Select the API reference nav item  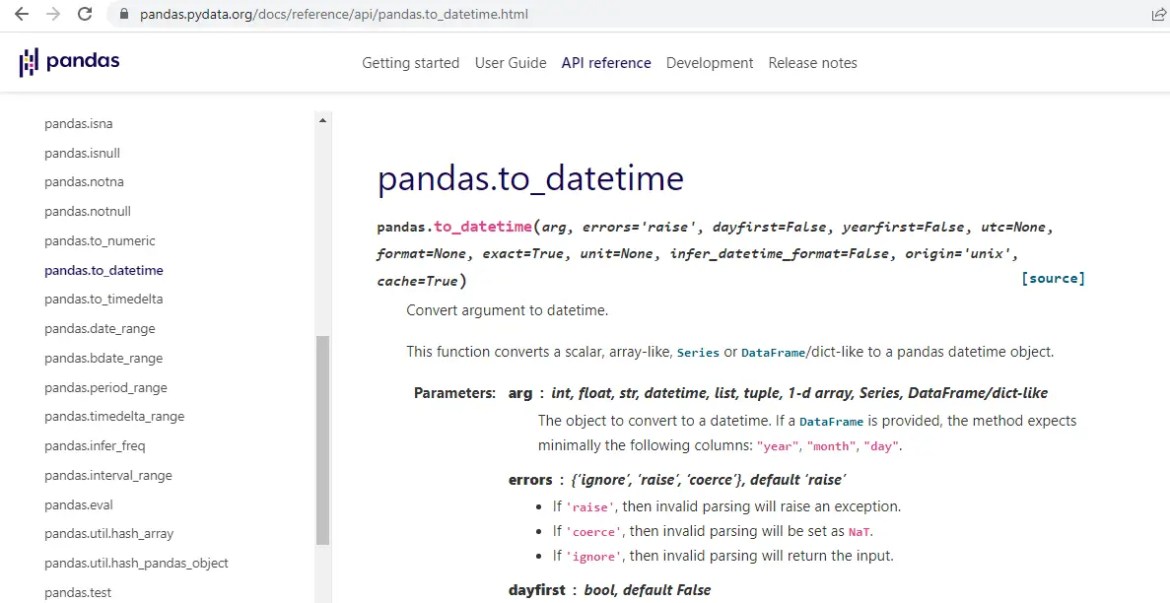coord(606,63)
